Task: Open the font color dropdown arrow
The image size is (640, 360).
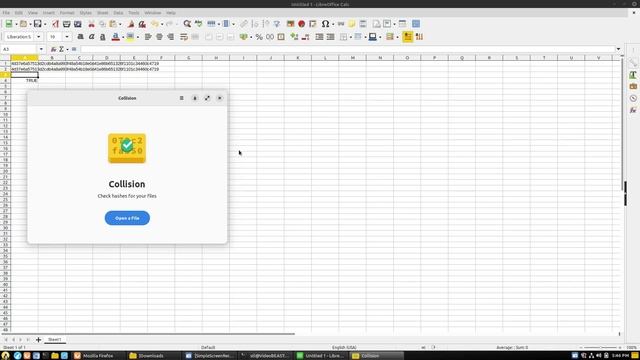Action: pyautogui.click(x=123, y=37)
